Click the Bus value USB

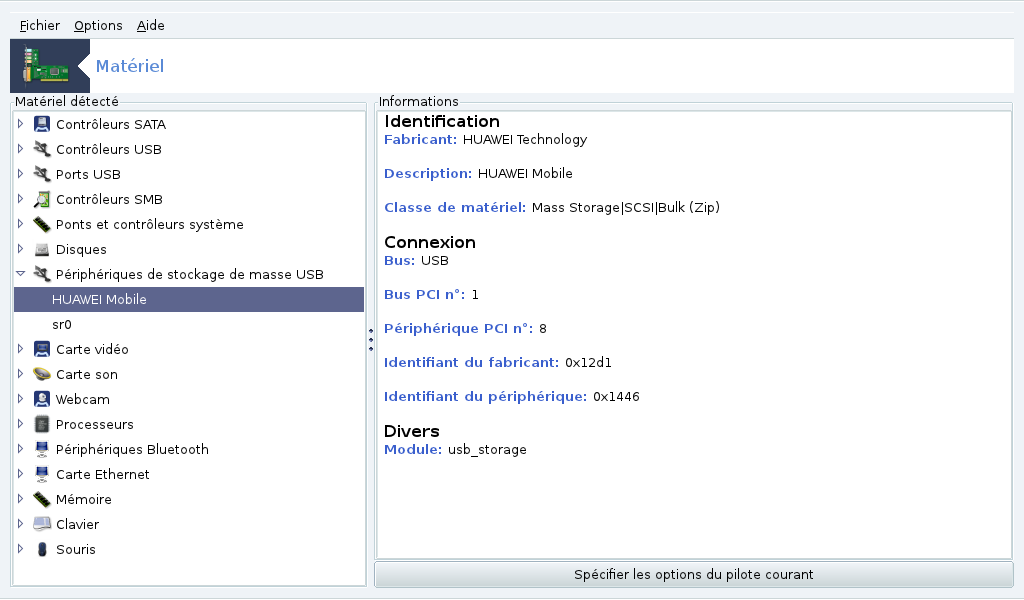(x=435, y=261)
